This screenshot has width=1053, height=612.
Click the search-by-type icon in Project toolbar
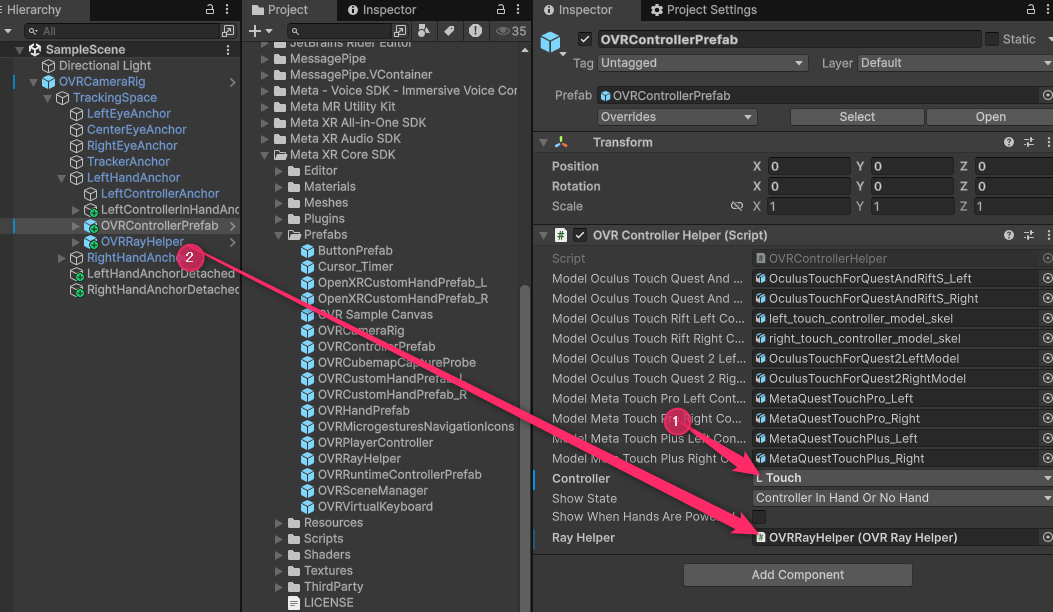click(424, 31)
